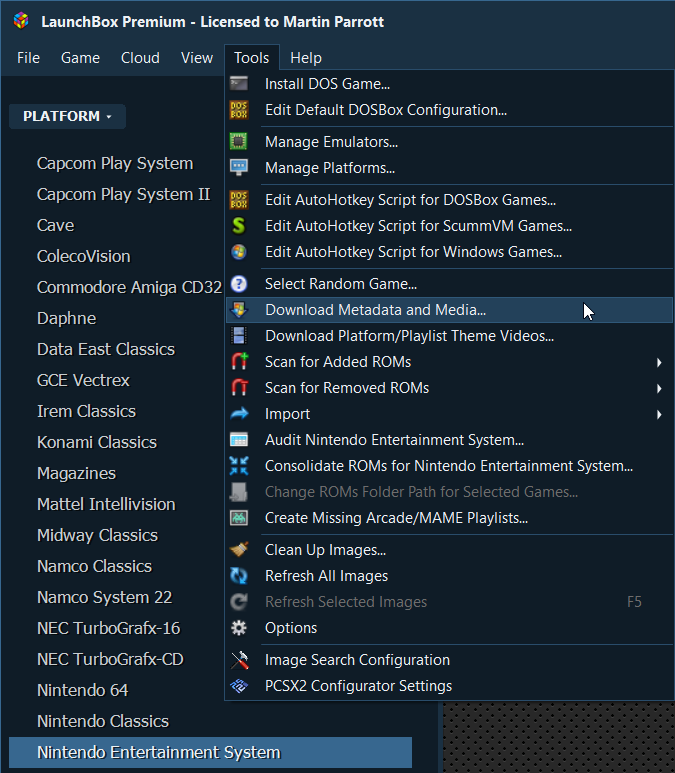Select Namco System 22 platform
The width and height of the screenshot is (675, 773).
[105, 597]
